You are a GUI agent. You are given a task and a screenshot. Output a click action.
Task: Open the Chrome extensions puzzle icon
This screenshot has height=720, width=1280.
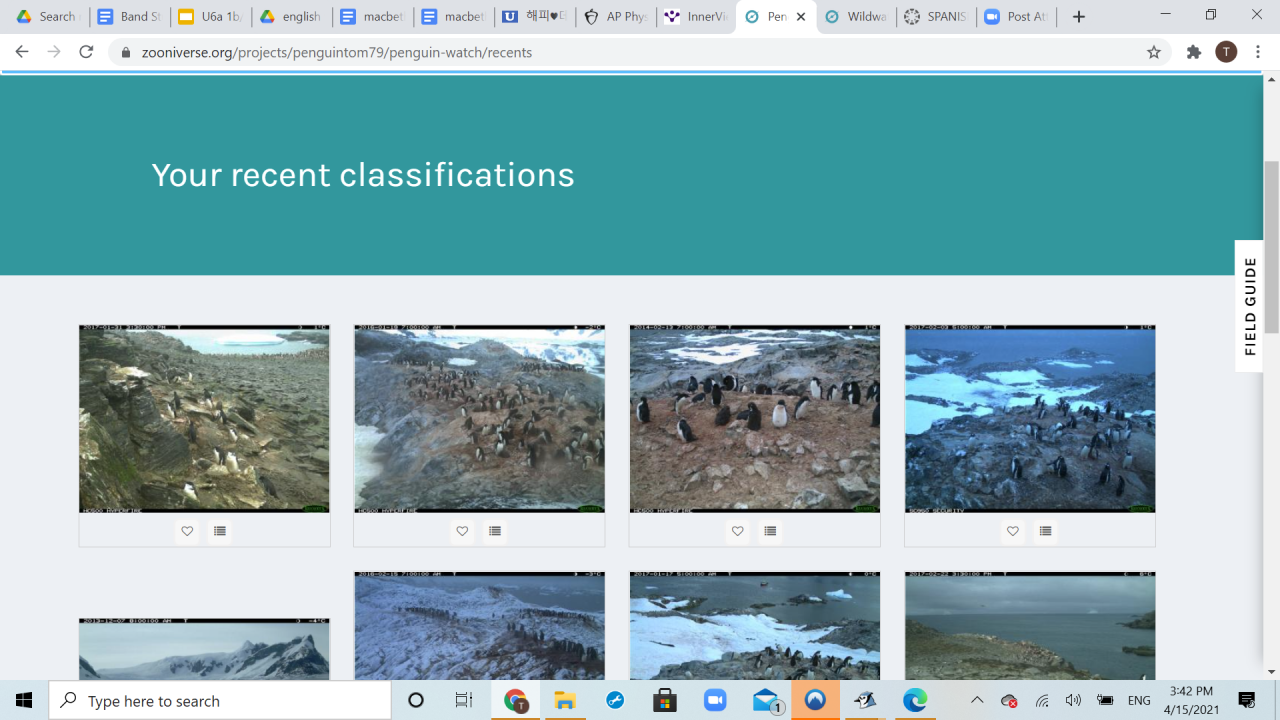tap(1193, 52)
